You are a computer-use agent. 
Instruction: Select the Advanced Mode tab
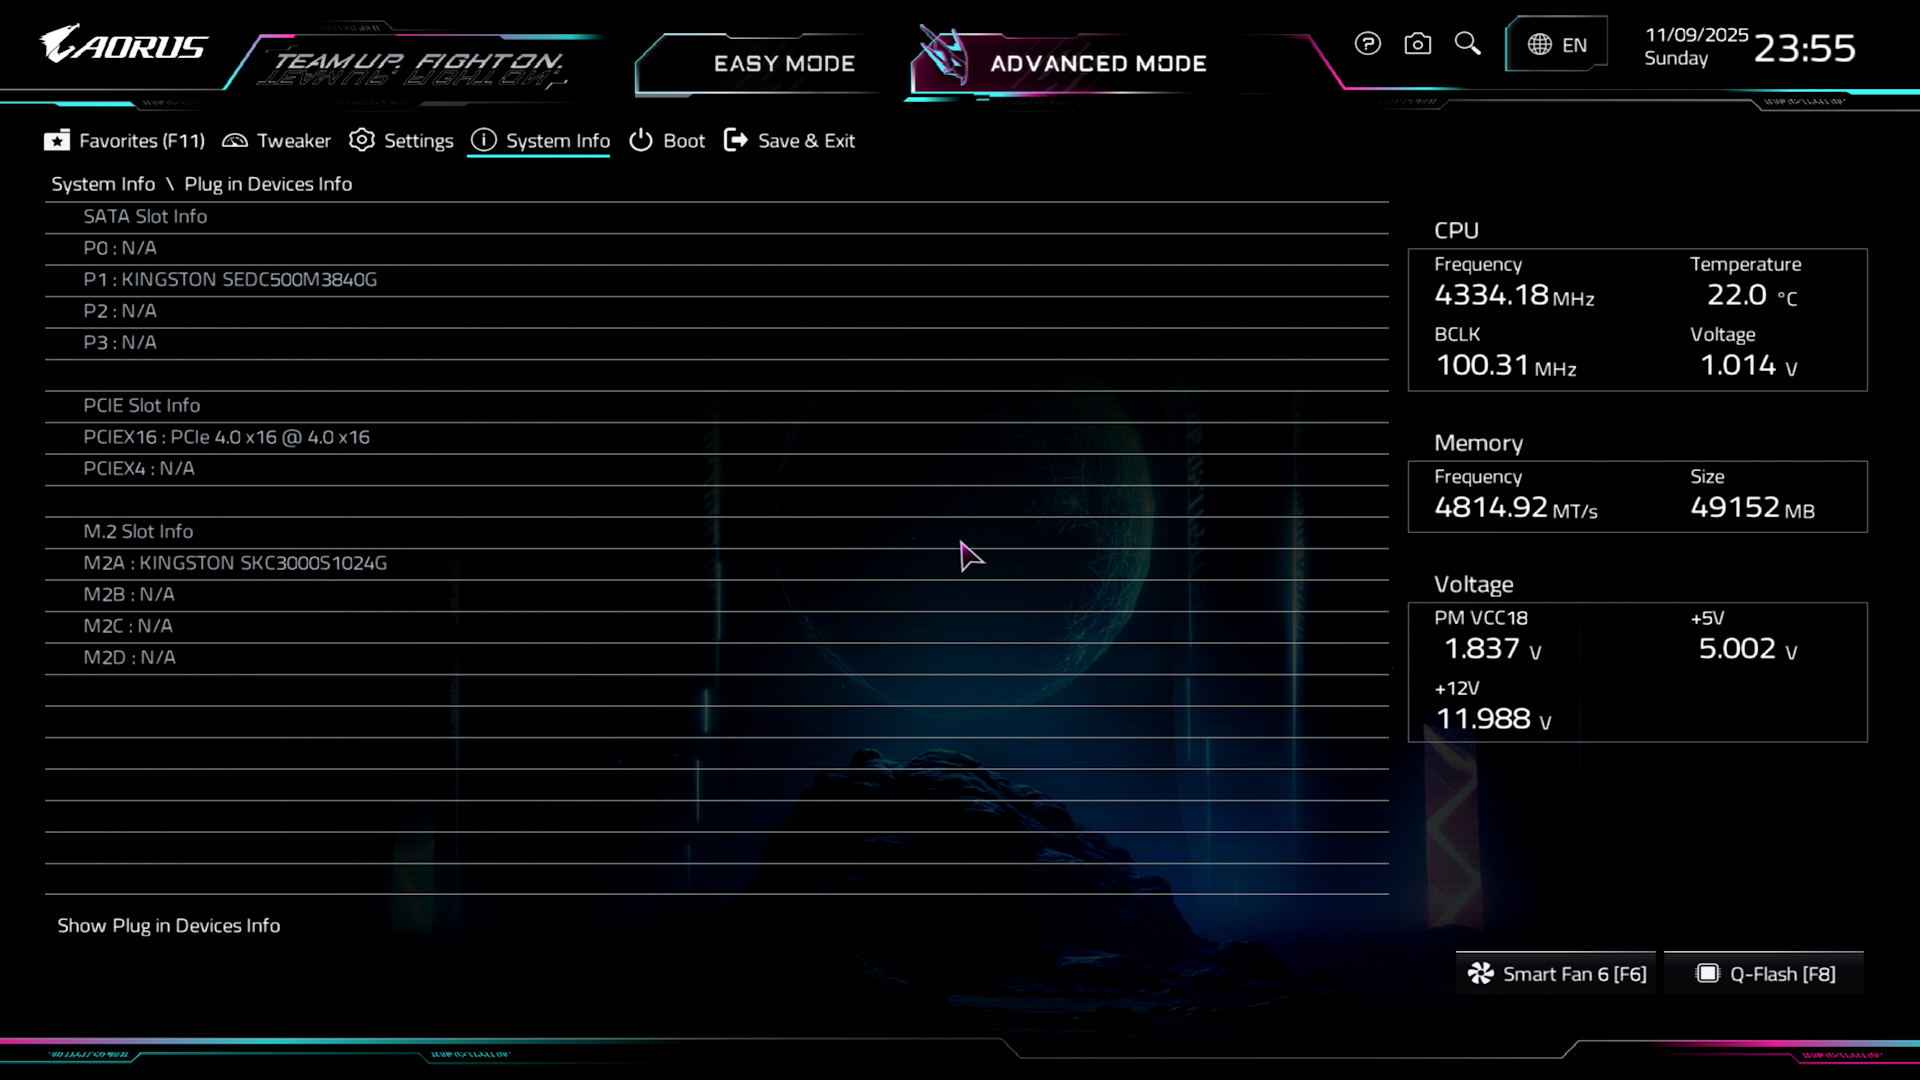pyautogui.click(x=1098, y=64)
